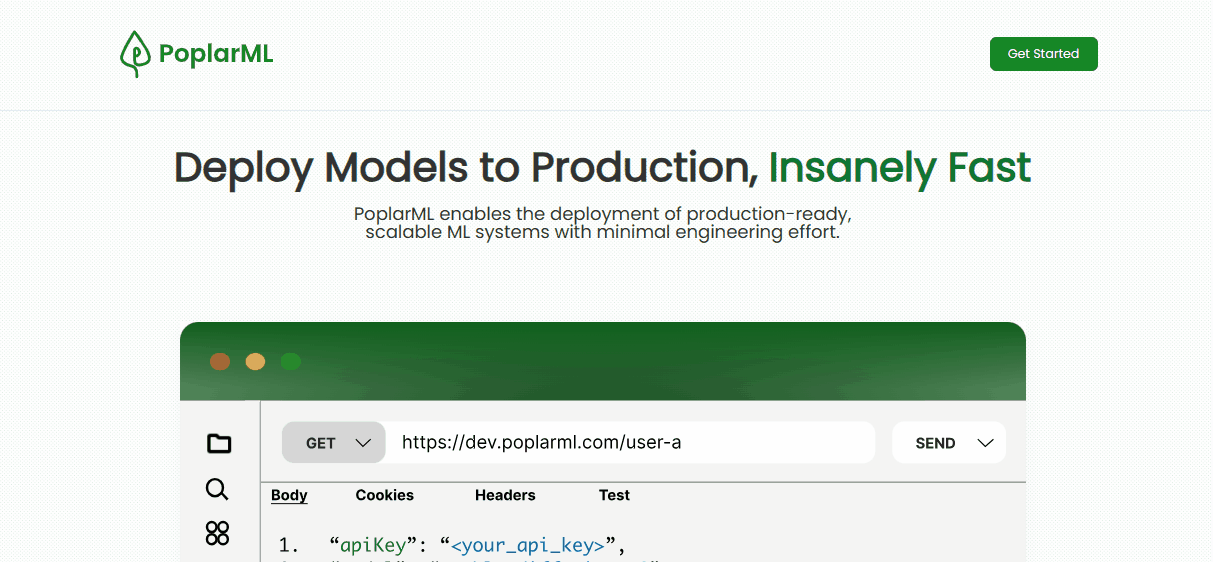Click the subtitle about scalable ML systems

click(603, 223)
